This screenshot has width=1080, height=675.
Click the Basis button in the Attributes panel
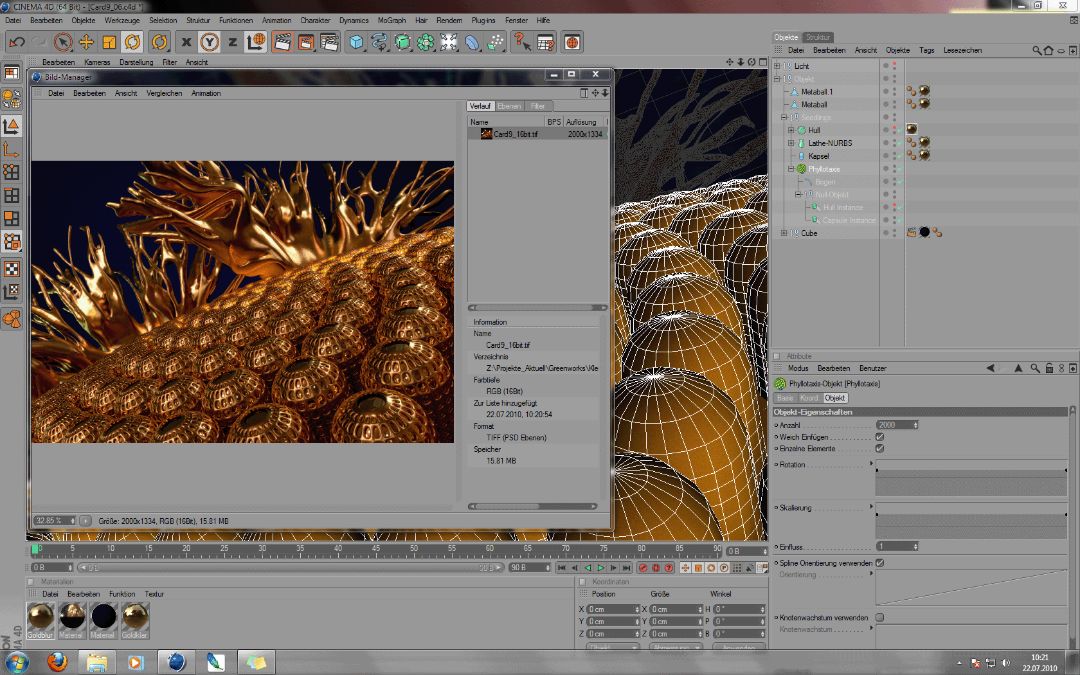point(786,398)
